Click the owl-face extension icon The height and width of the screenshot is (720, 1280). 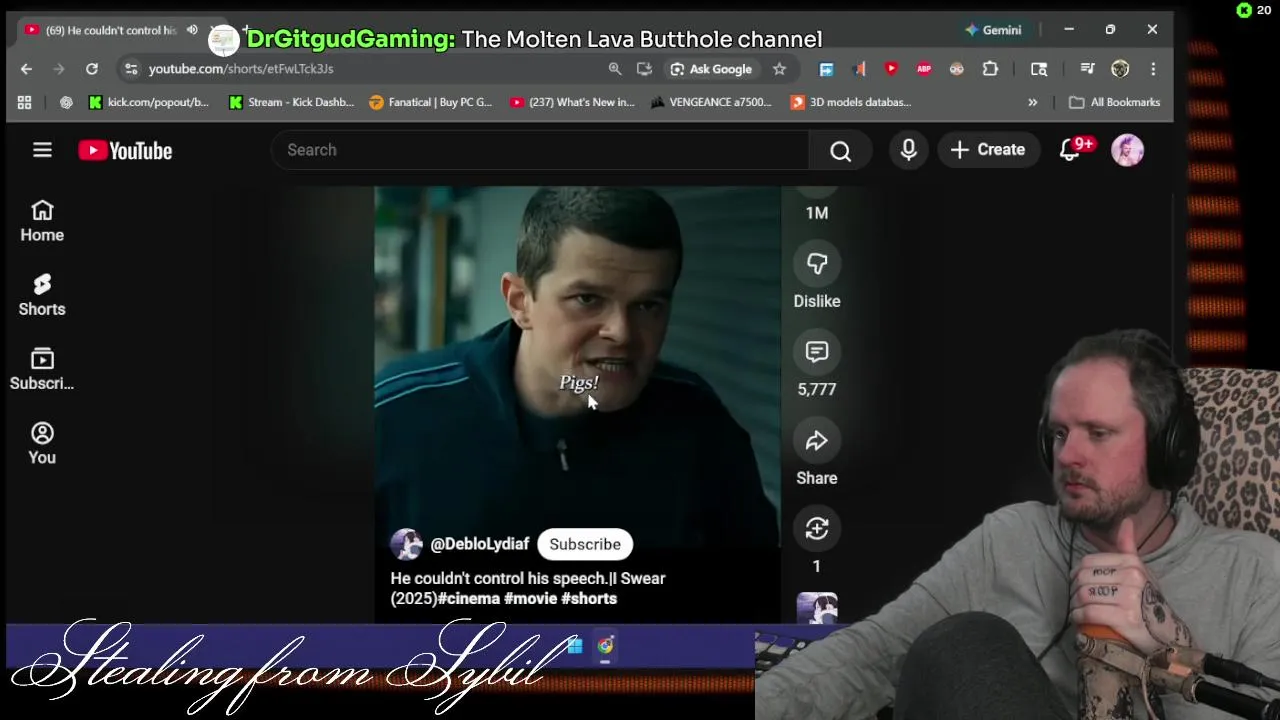click(x=957, y=69)
